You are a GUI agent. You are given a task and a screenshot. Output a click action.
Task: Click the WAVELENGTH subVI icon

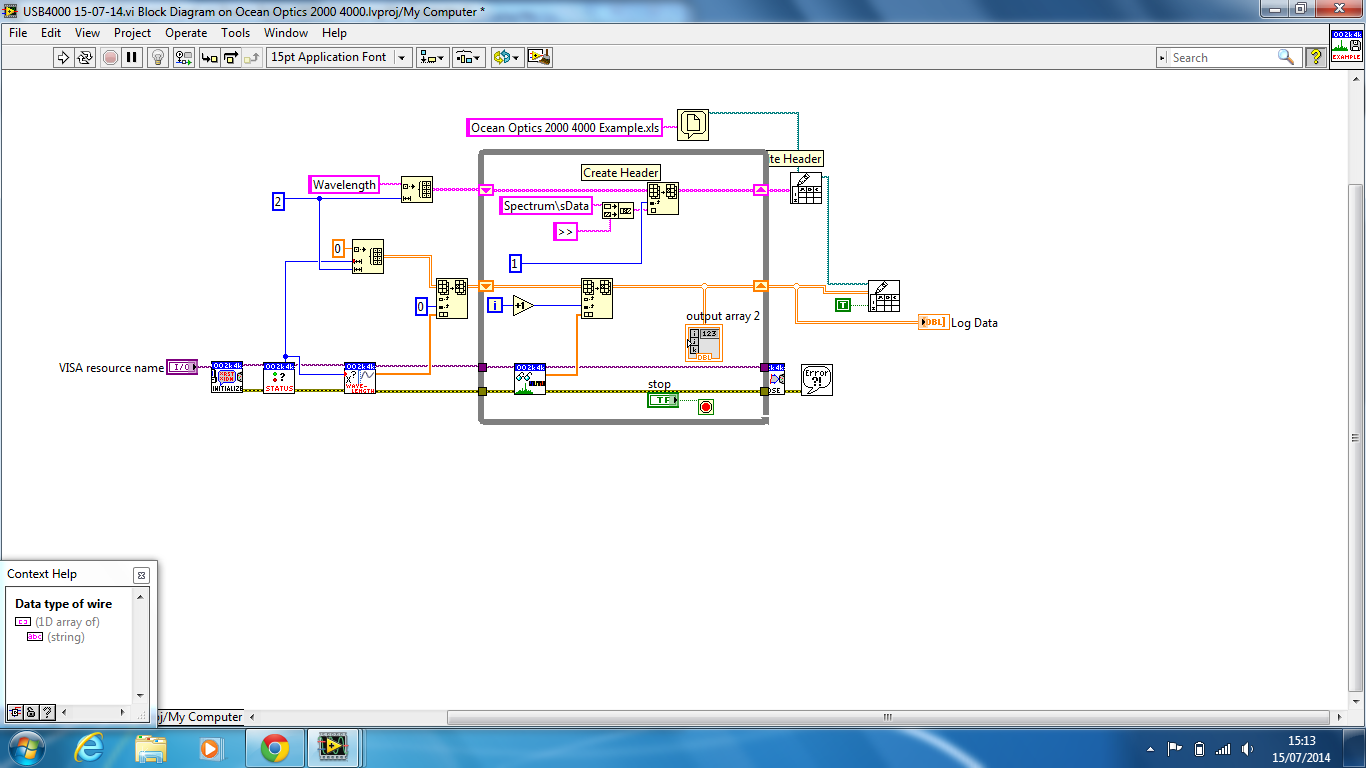point(360,377)
